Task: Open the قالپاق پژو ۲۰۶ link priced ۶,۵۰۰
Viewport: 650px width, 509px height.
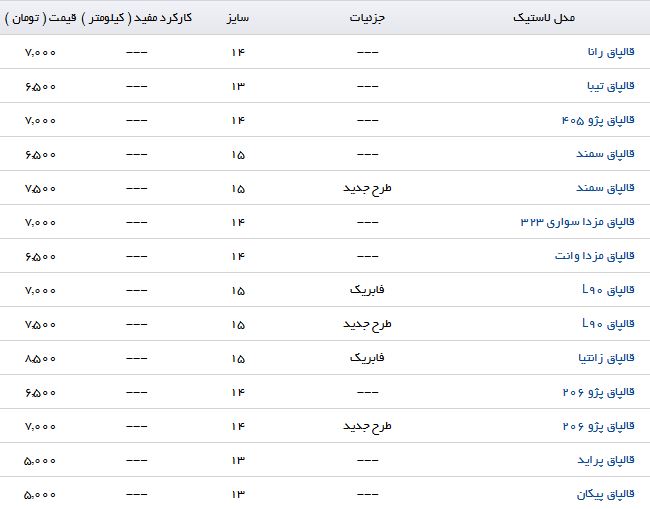Action: click(x=599, y=392)
